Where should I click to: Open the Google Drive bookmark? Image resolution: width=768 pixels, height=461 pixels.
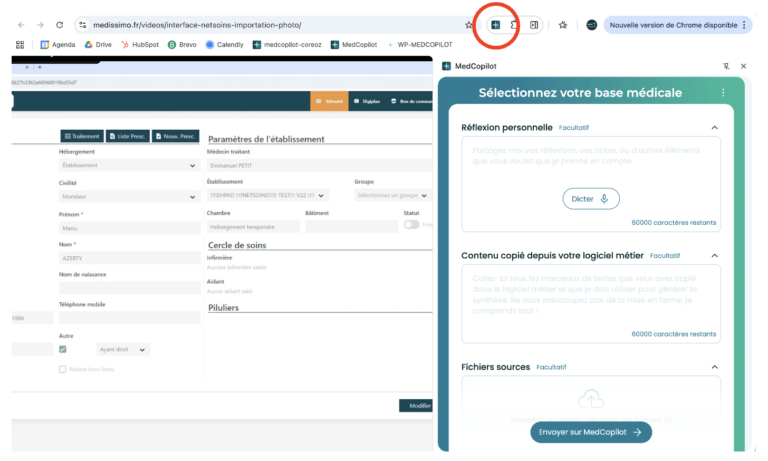[x=97, y=44]
